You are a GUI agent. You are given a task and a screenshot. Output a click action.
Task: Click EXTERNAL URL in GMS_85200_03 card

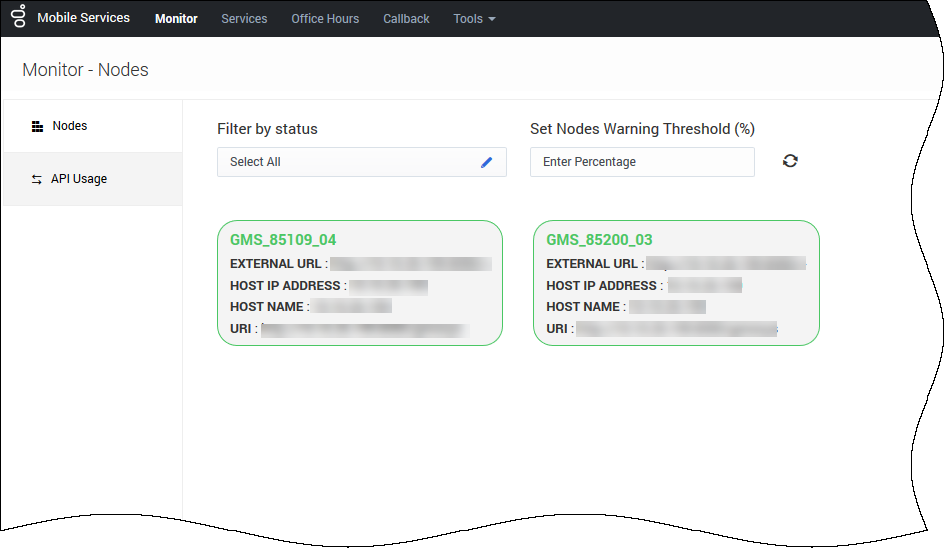pyautogui.click(x=592, y=264)
